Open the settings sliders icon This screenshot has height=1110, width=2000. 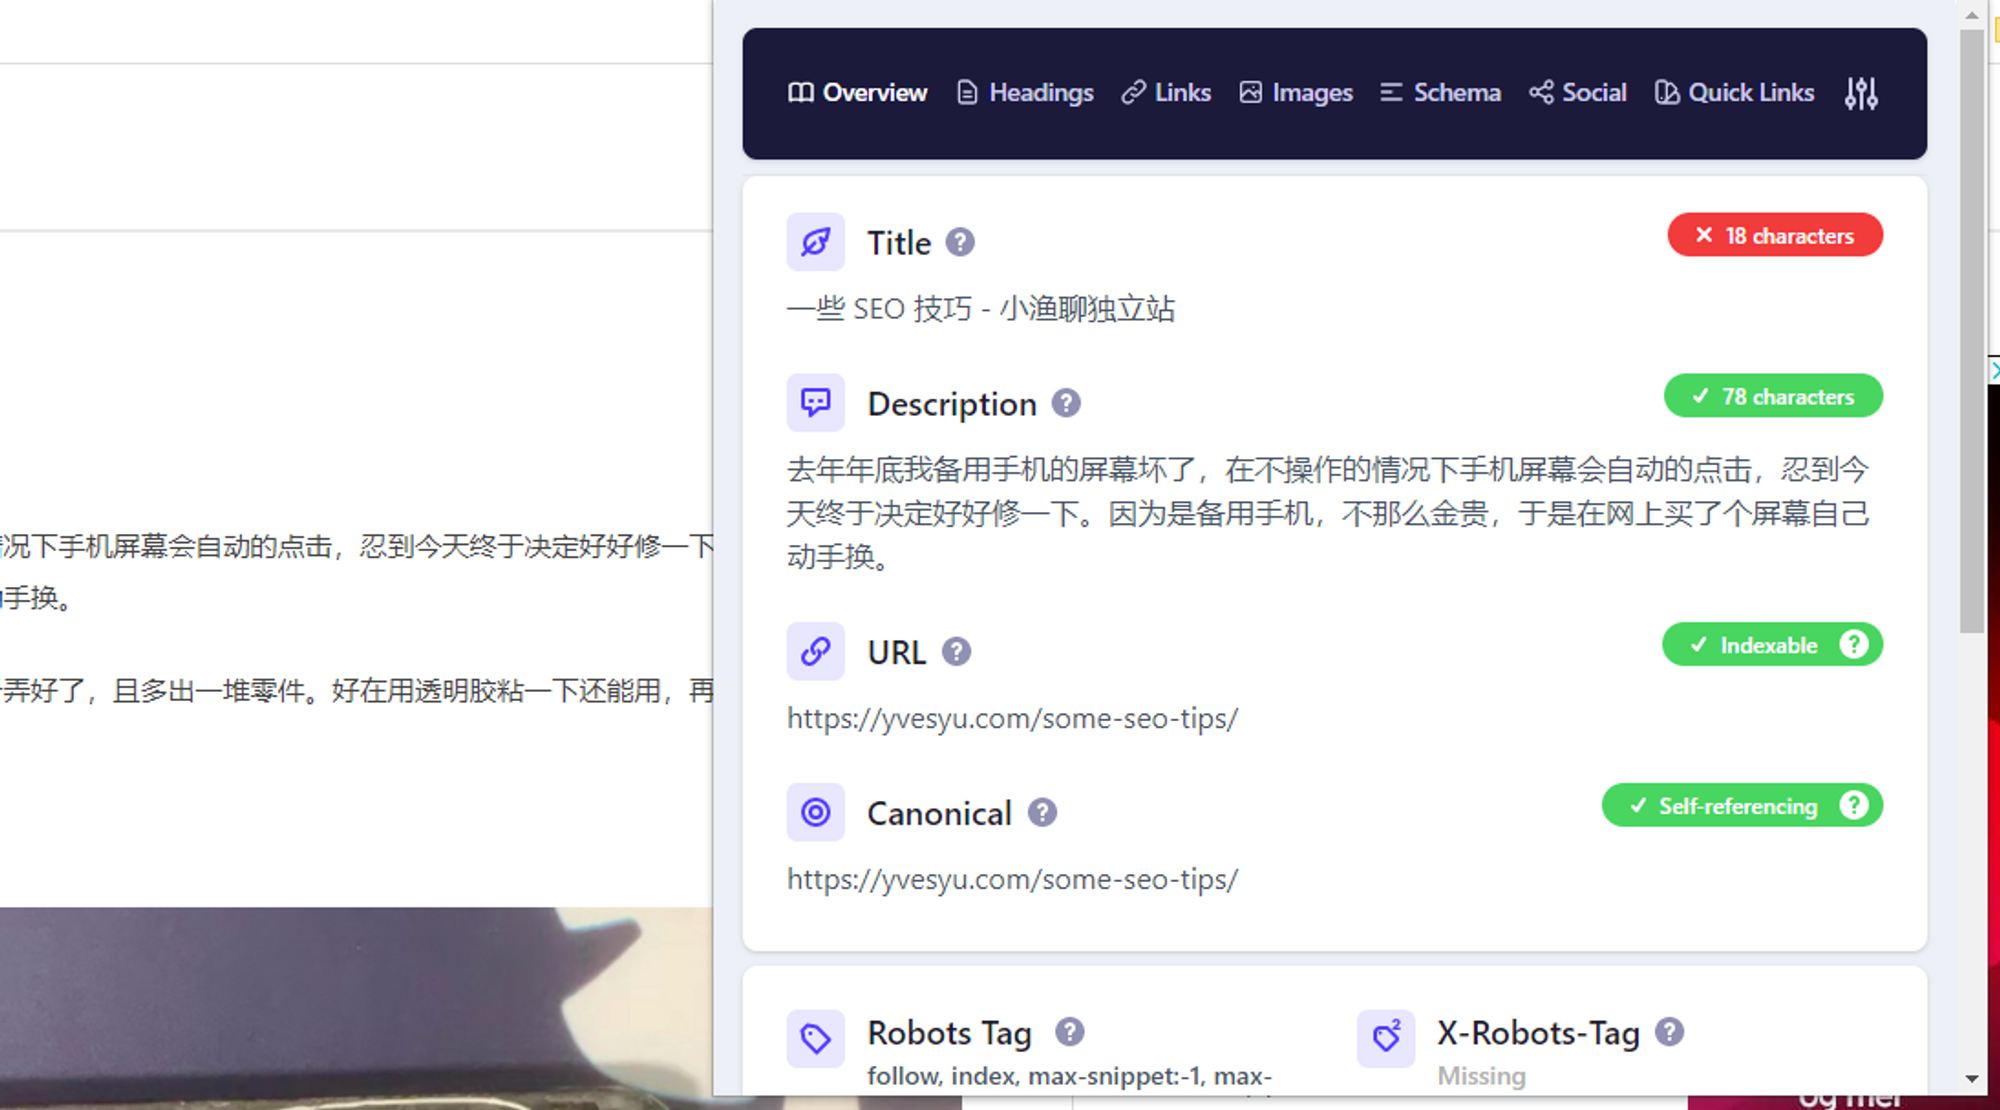pos(1861,94)
